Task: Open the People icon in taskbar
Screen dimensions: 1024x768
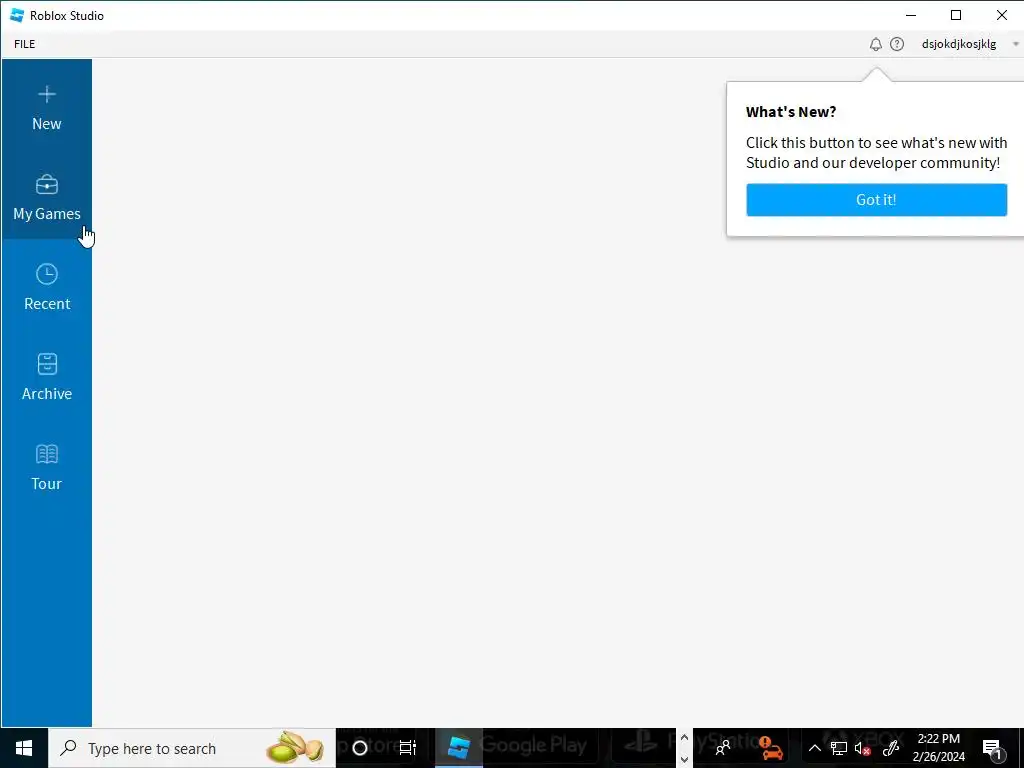Action: tap(723, 748)
